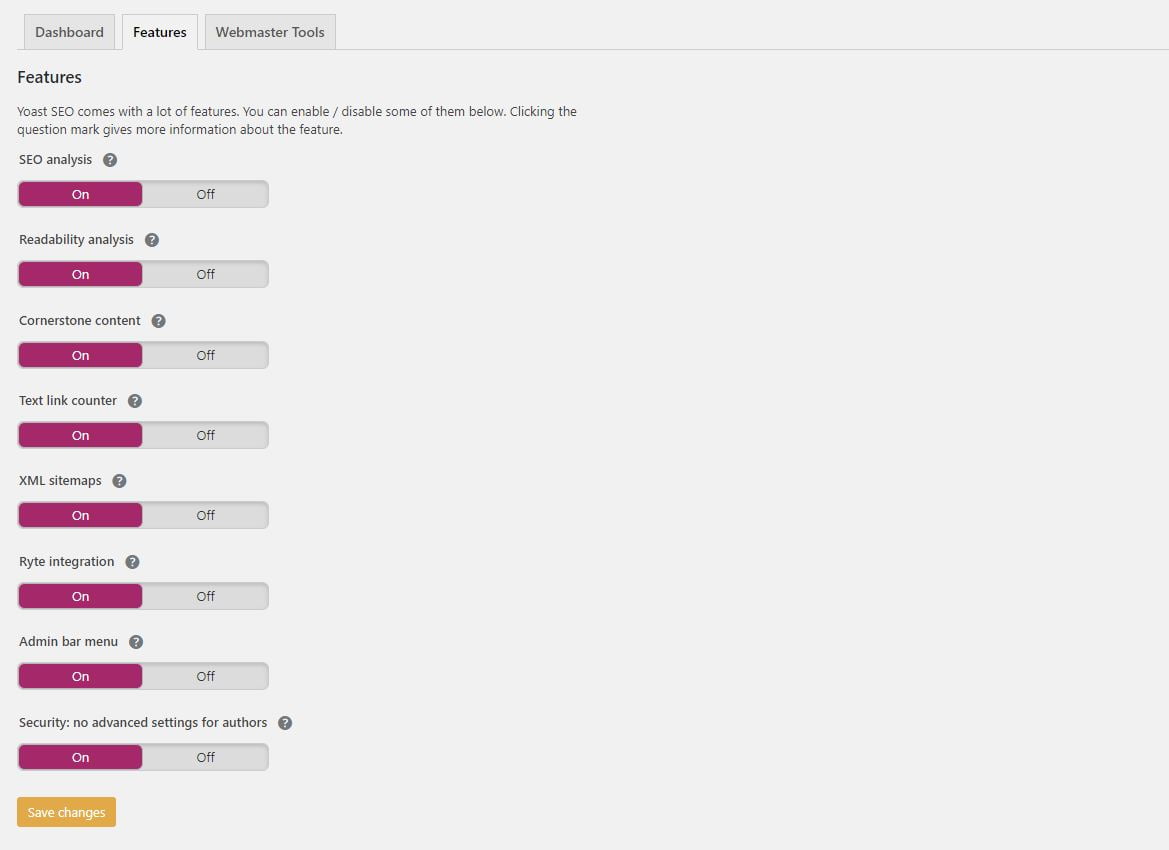Image resolution: width=1169 pixels, height=850 pixels.
Task: Click the XML sitemaps question mark
Action: point(119,480)
